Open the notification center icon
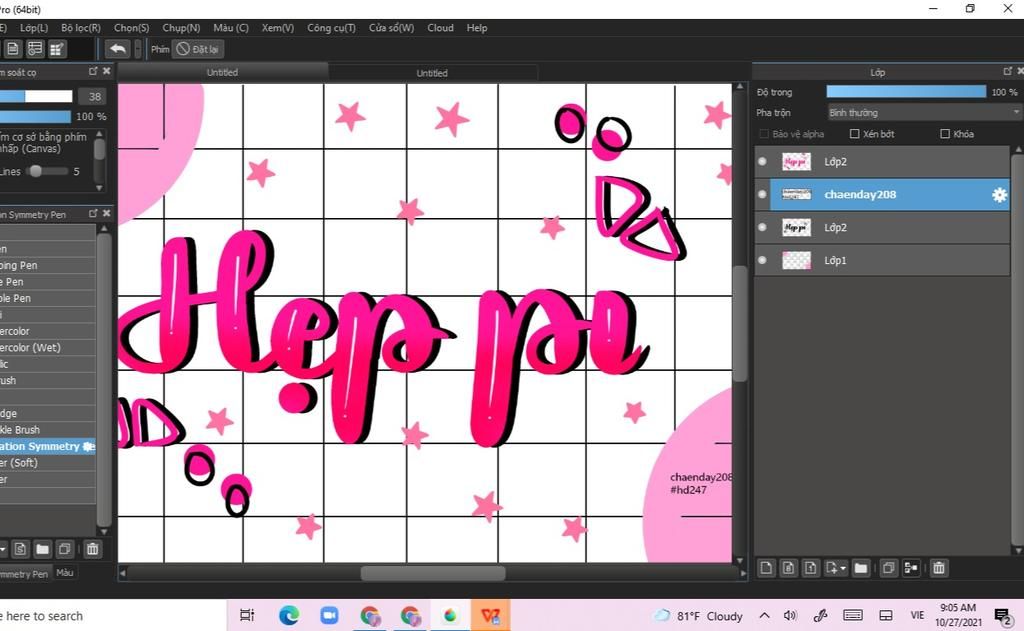Screen dimensions: 1024x631 click(1002, 615)
